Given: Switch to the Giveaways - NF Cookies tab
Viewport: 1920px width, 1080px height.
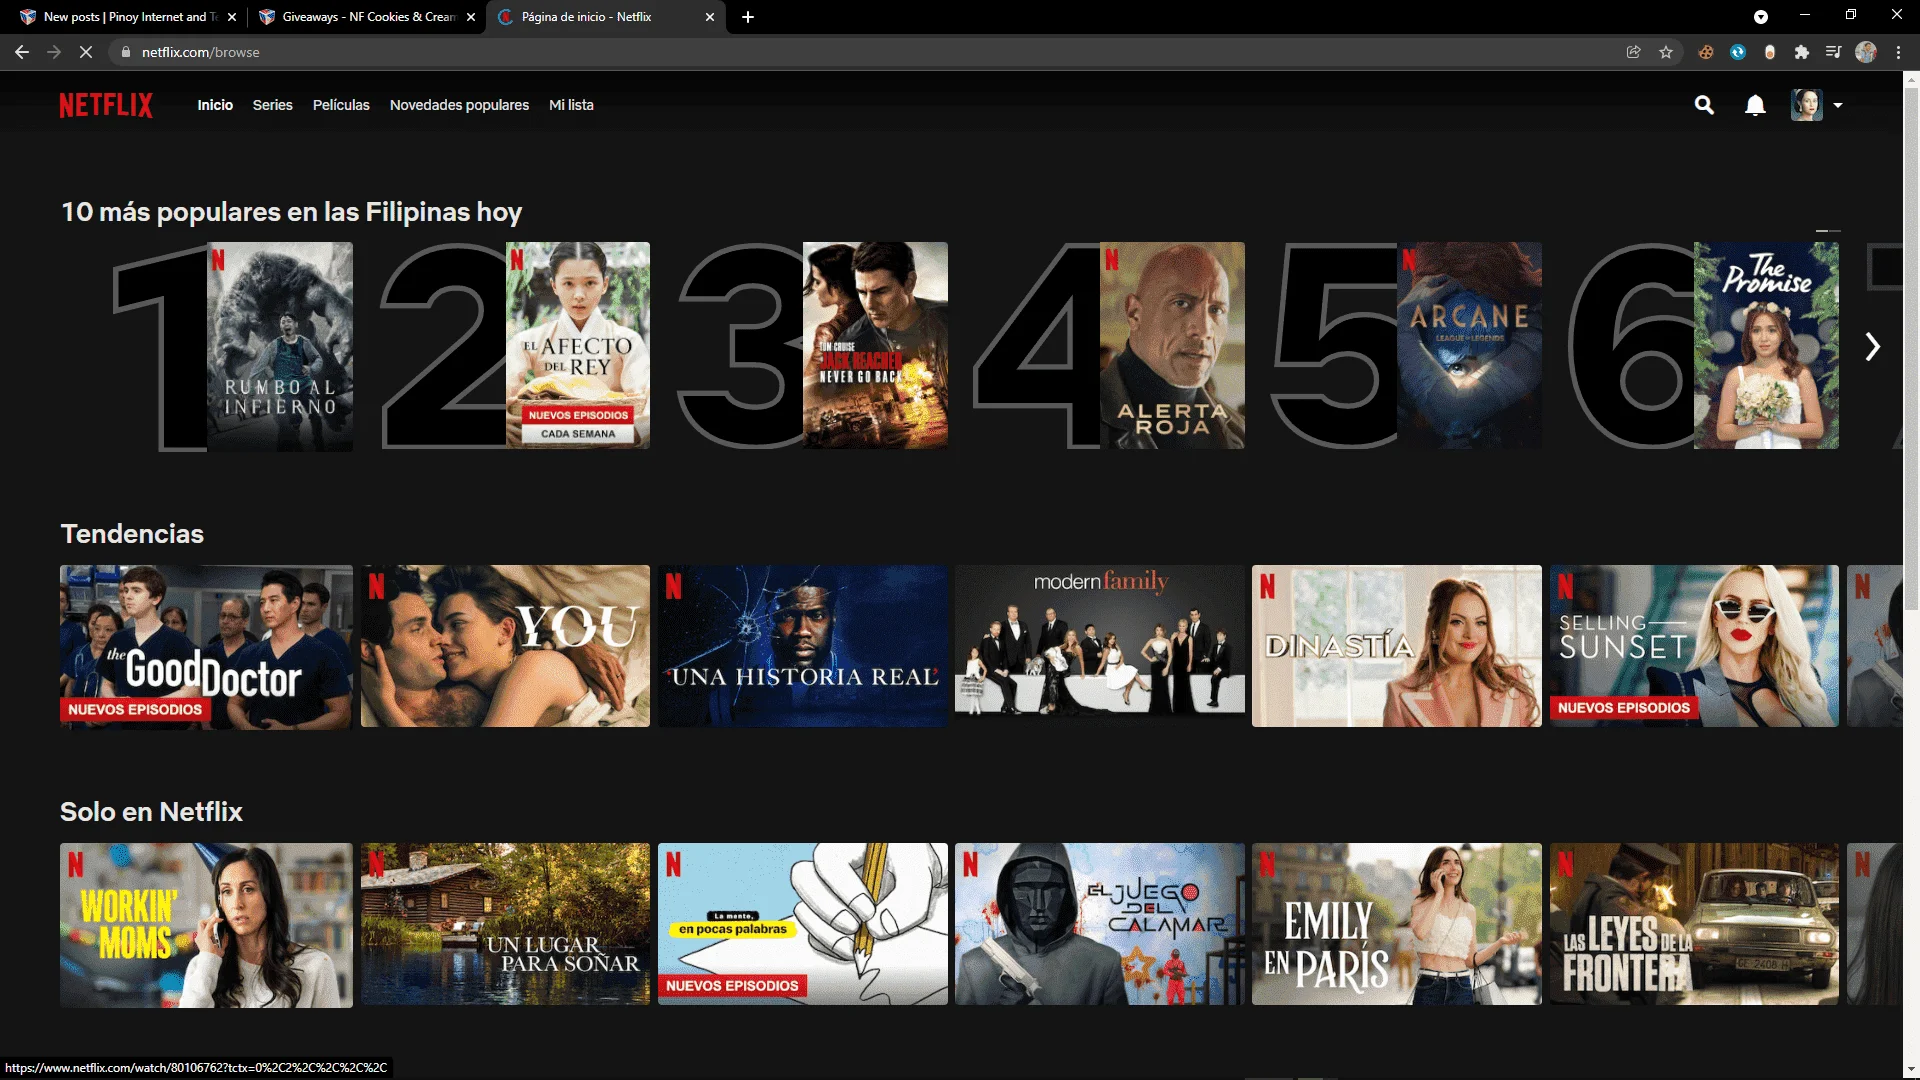Looking at the screenshot, I should [x=366, y=17].
